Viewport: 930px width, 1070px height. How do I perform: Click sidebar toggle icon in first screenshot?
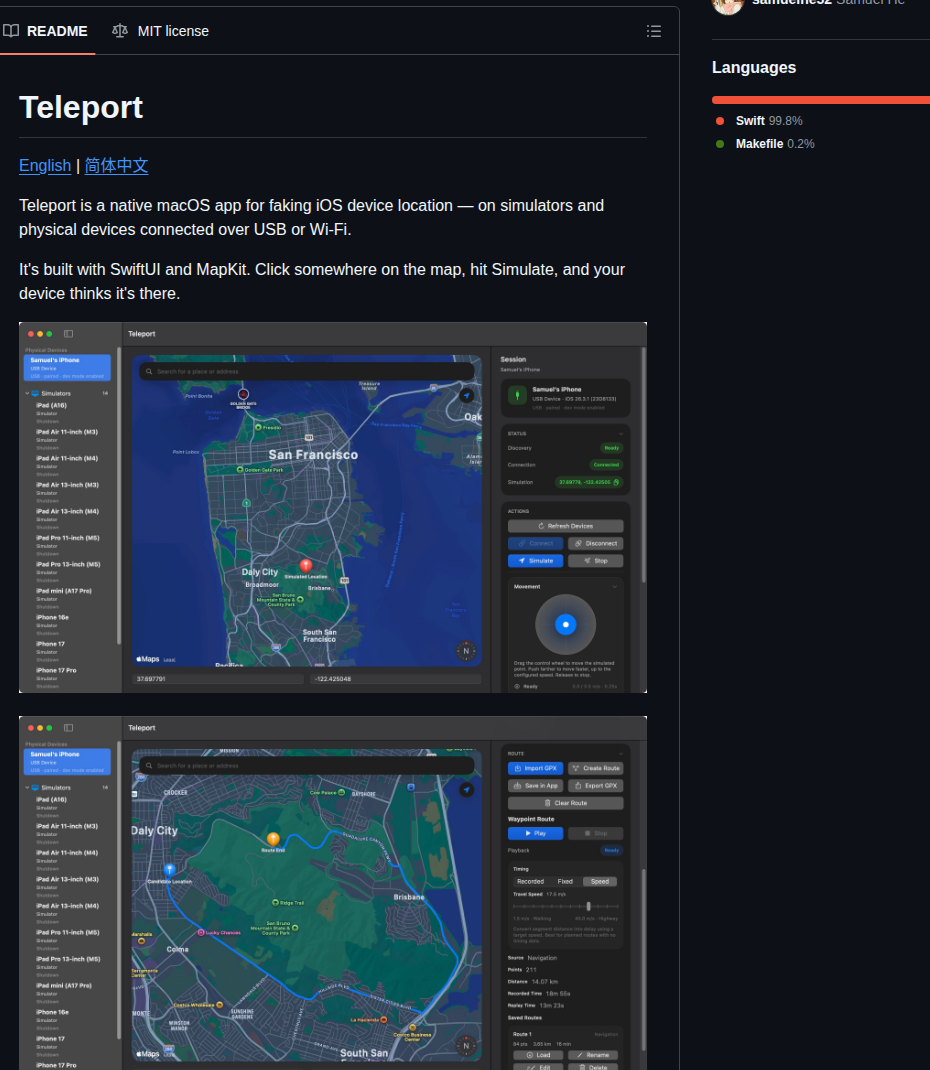pos(68,334)
